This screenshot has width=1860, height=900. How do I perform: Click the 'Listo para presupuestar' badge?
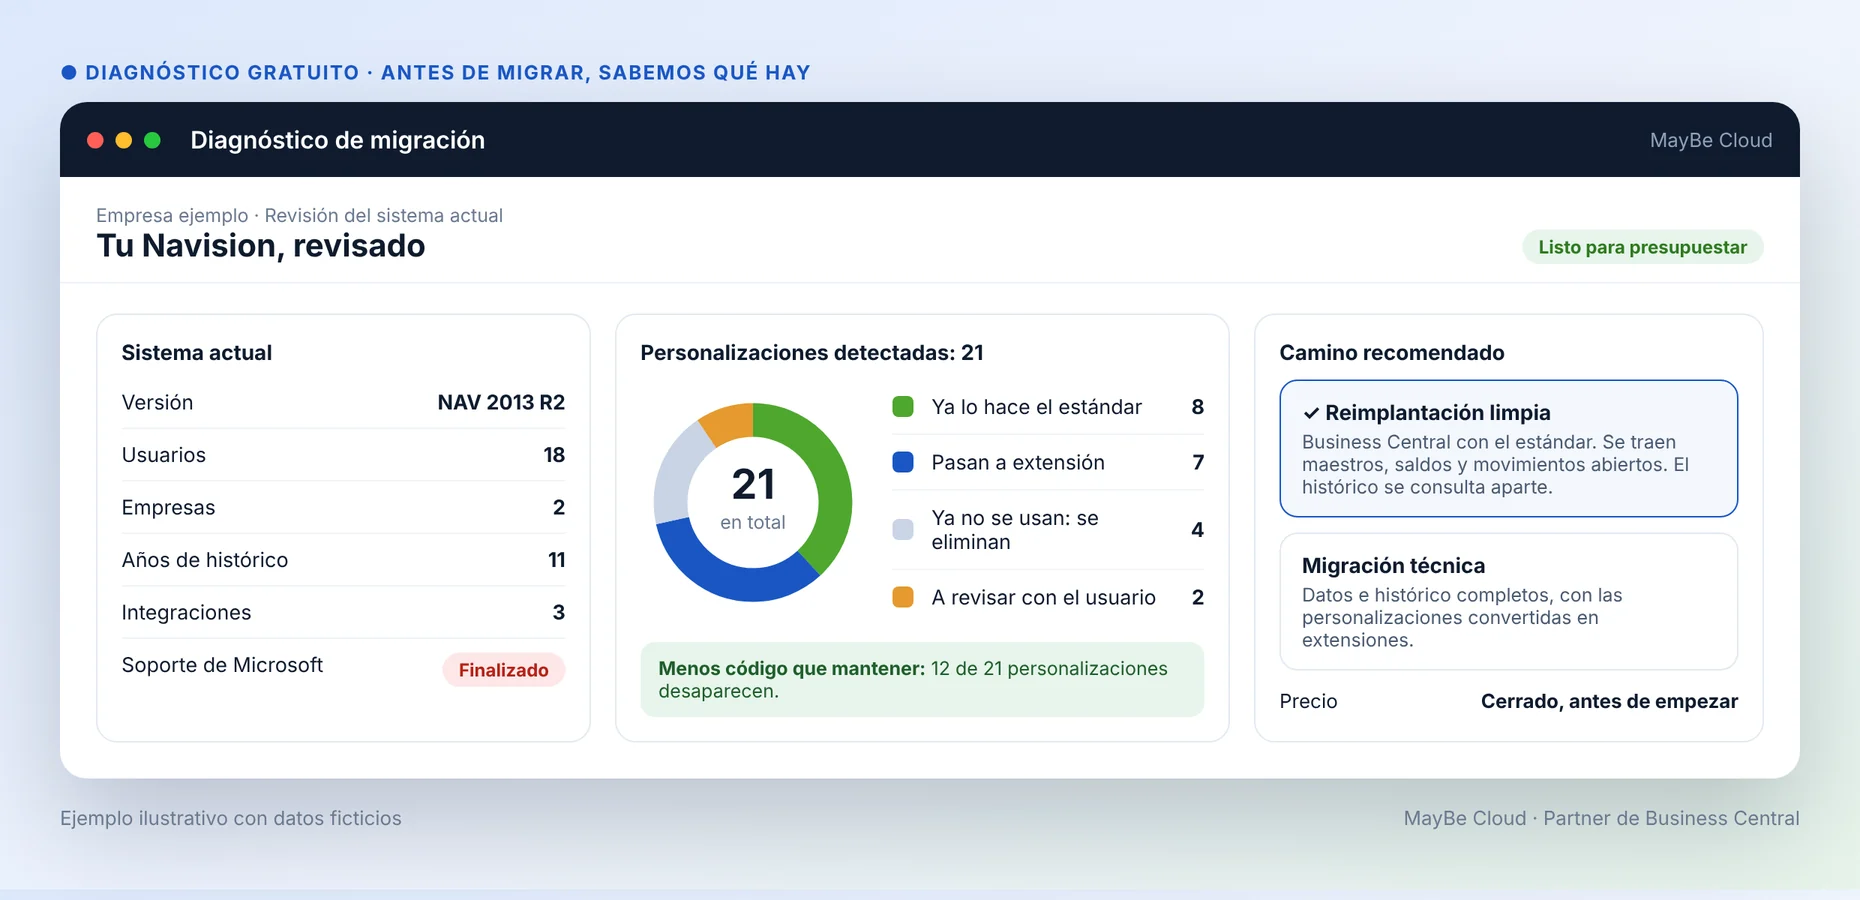(1643, 247)
